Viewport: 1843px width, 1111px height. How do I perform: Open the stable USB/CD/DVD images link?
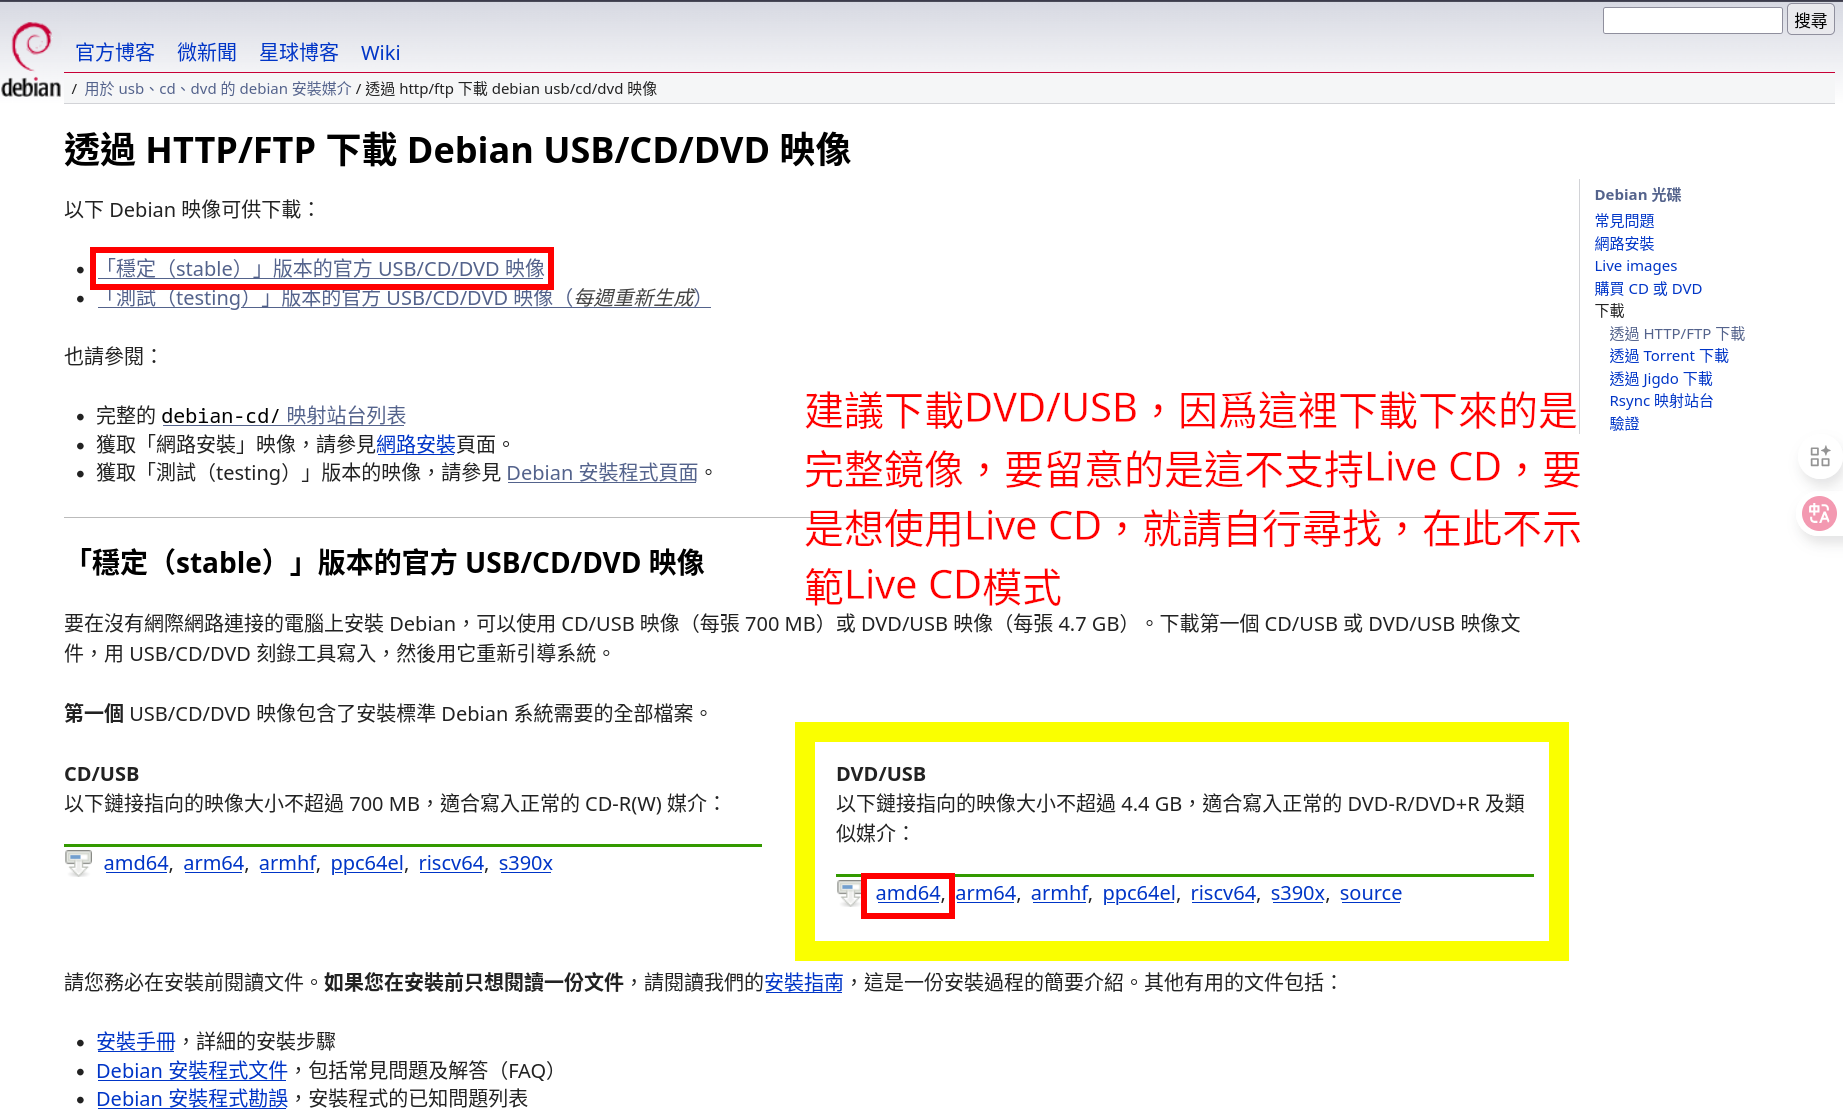[321, 269]
